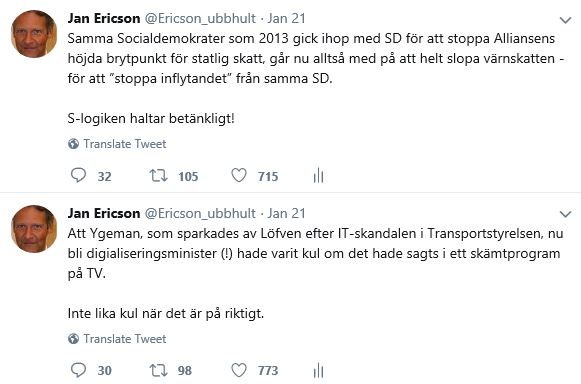This screenshot has width=581, height=384.
Task: Open Jan Ericson profile from first tweet
Action: [104, 19]
